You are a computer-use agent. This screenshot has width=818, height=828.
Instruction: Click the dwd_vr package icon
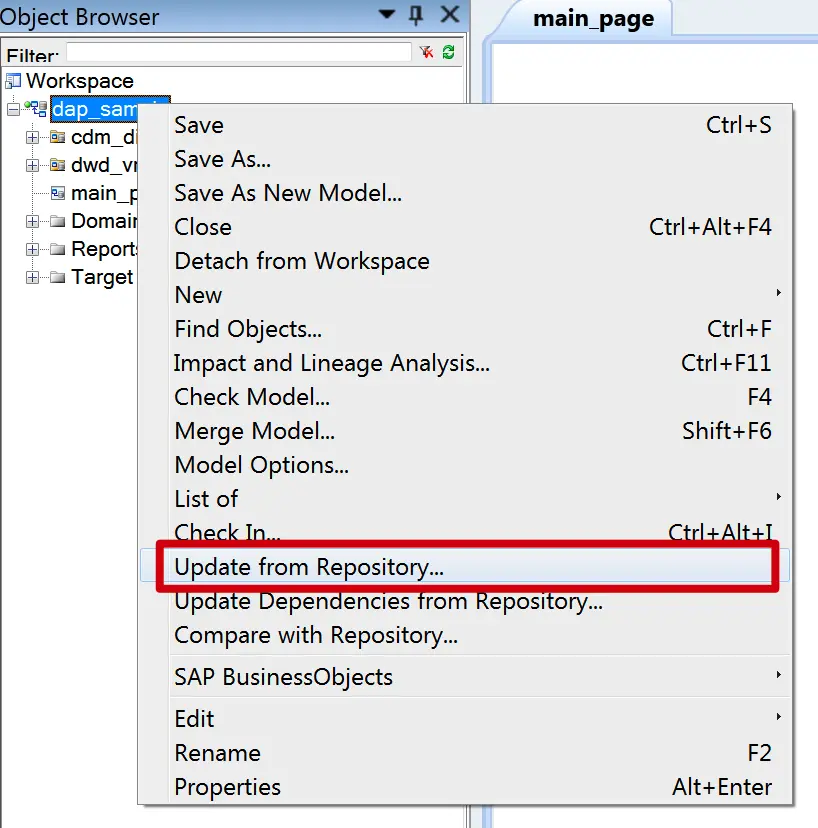(x=58, y=165)
